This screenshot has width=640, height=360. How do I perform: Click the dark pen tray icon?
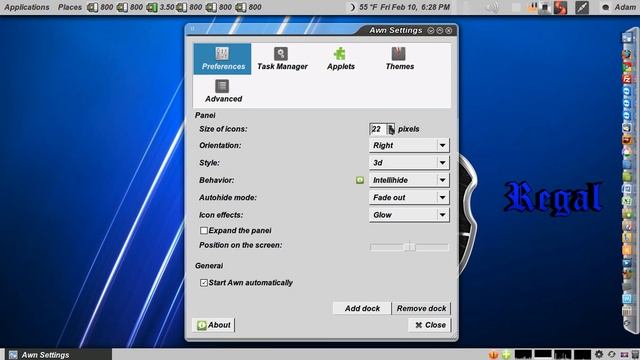click(x=582, y=7)
